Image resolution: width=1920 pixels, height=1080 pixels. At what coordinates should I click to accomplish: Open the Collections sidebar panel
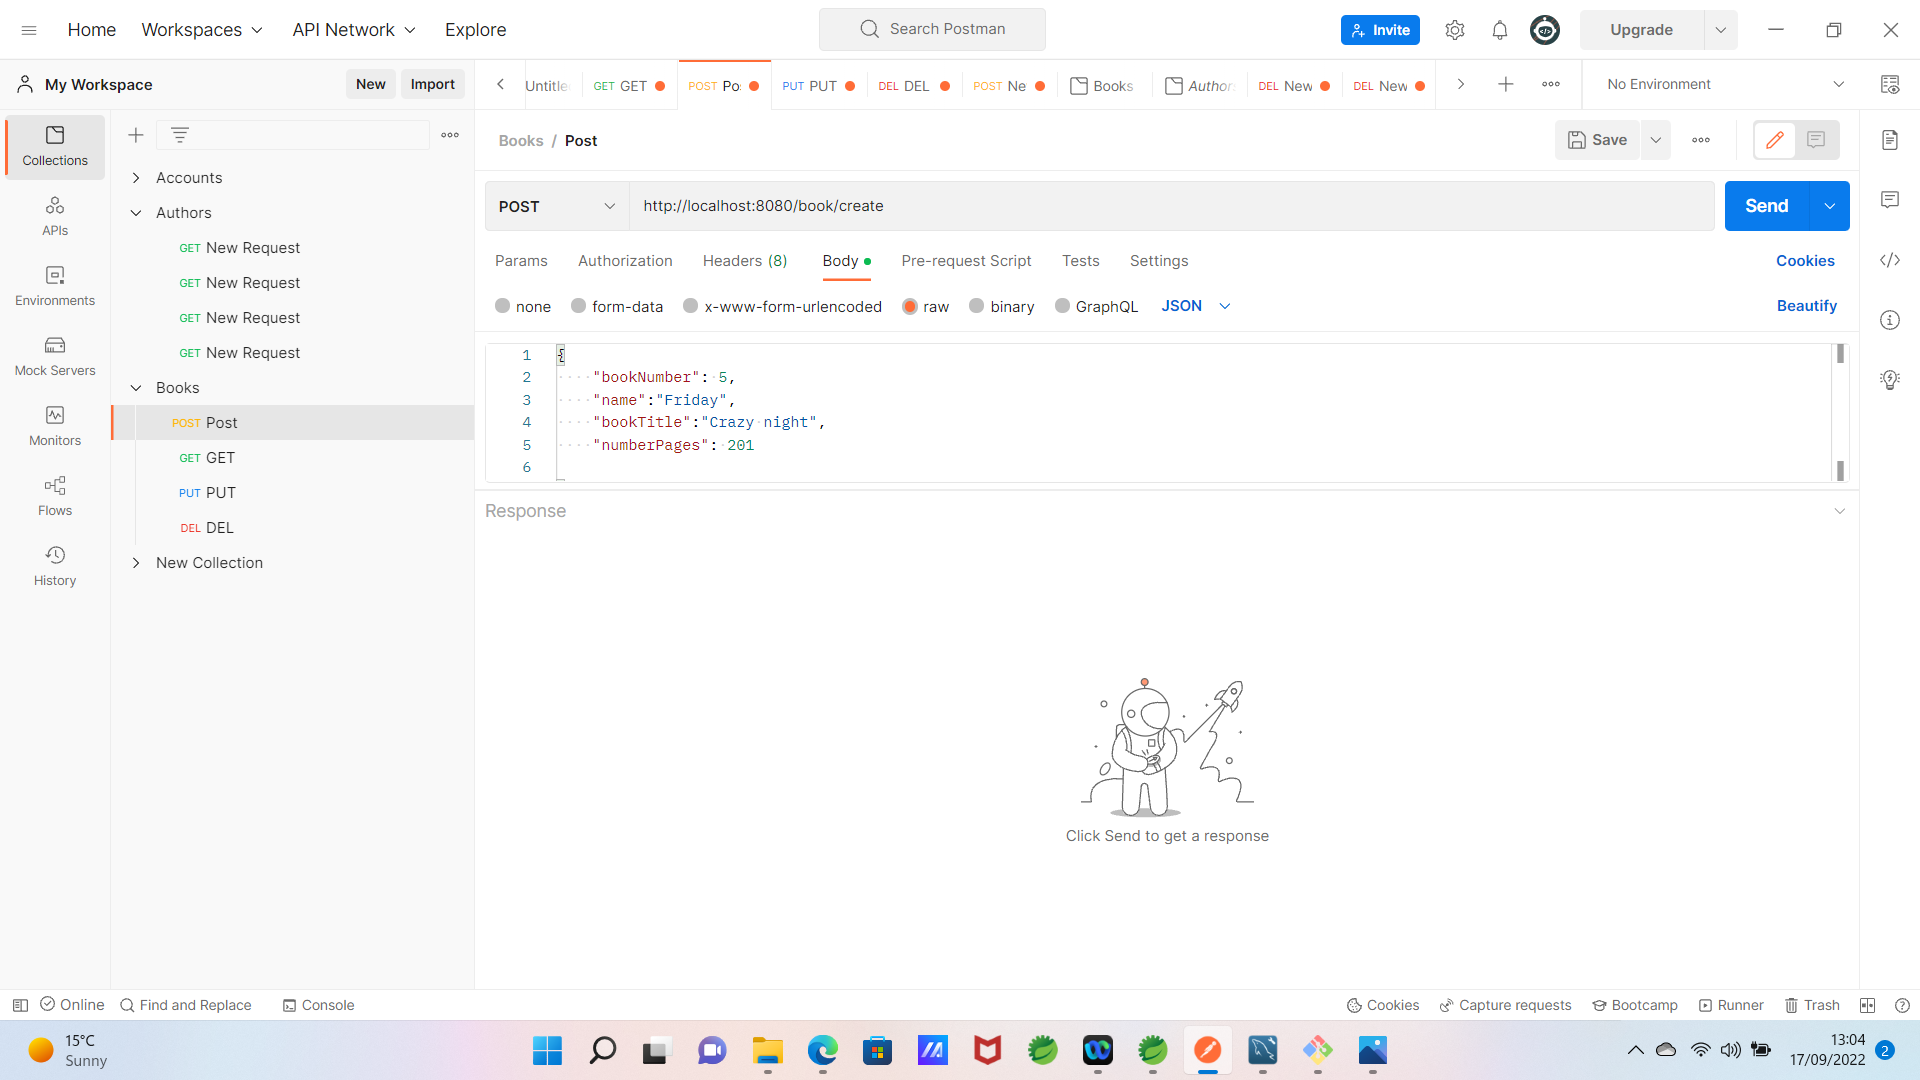point(55,146)
